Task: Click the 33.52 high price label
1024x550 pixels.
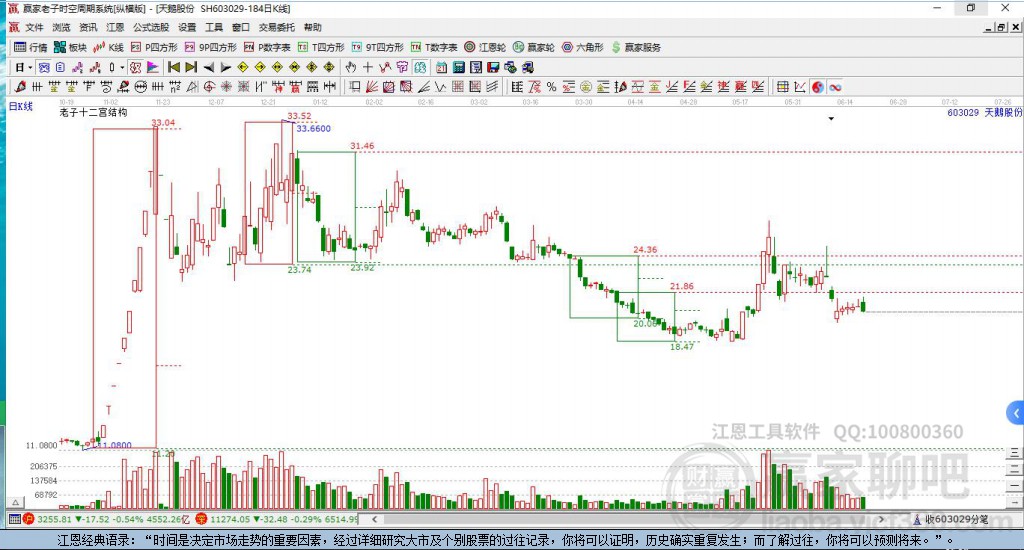Action: tap(299, 116)
